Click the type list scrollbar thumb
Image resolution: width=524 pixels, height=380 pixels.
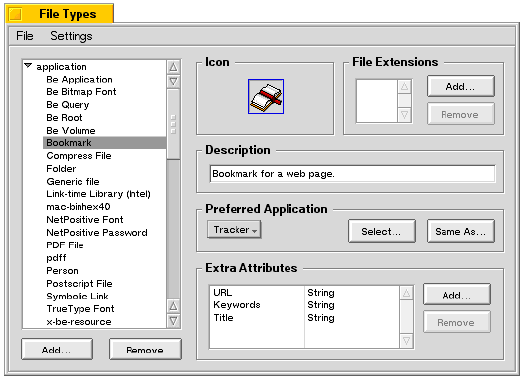(x=173, y=124)
